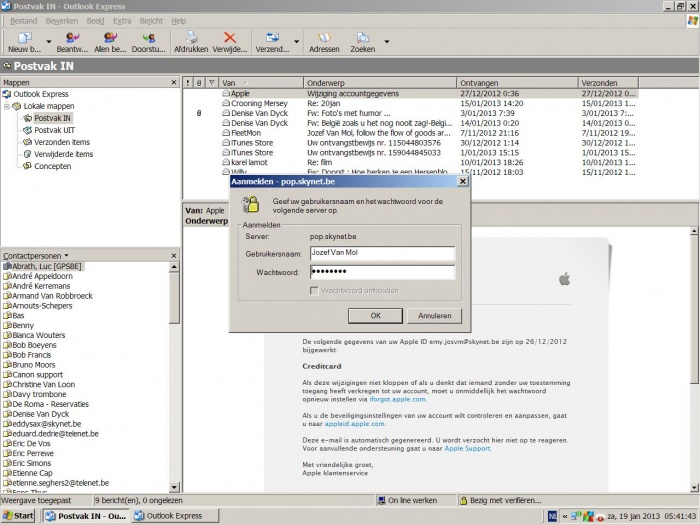The width and height of the screenshot is (700, 525).
Task: Click the Annuleren button
Action: click(433, 315)
